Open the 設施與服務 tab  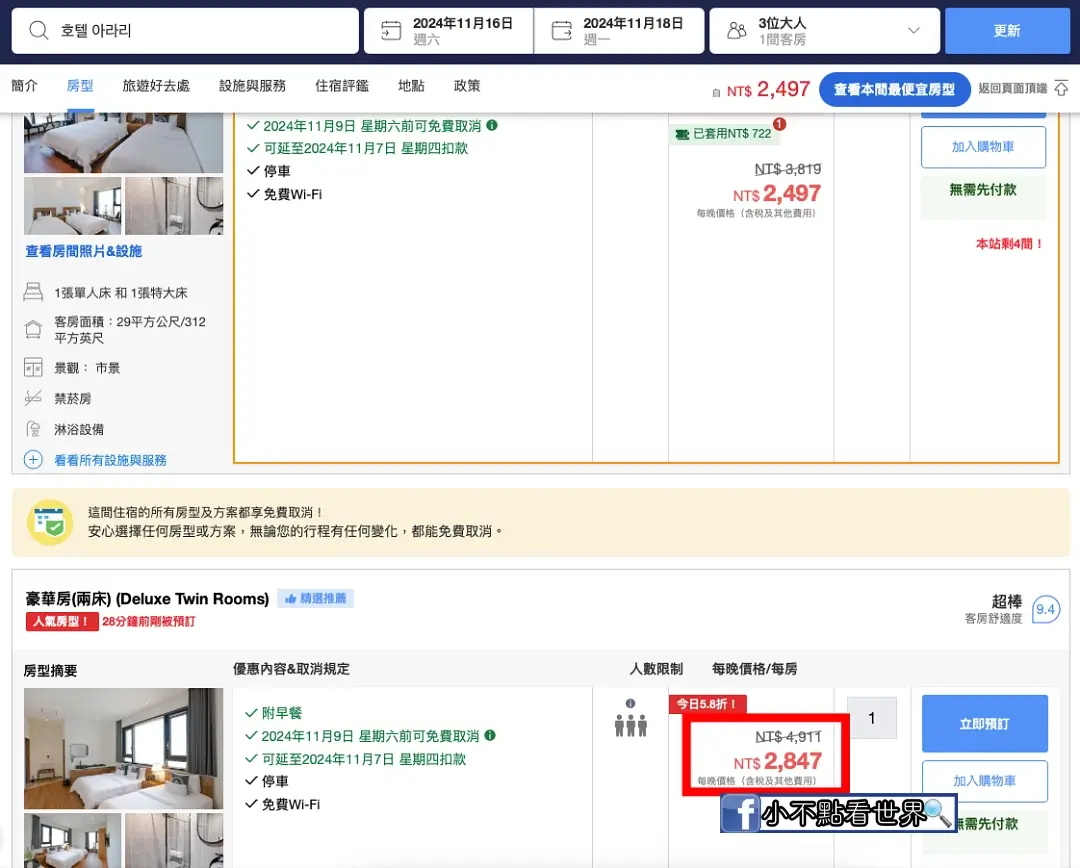tap(252, 85)
